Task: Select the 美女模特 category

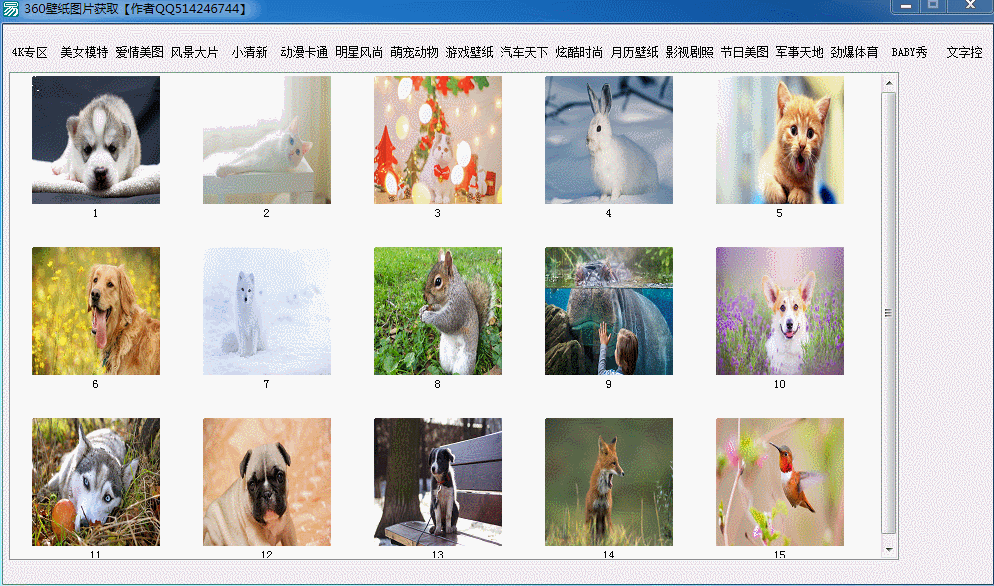Action: tap(84, 52)
